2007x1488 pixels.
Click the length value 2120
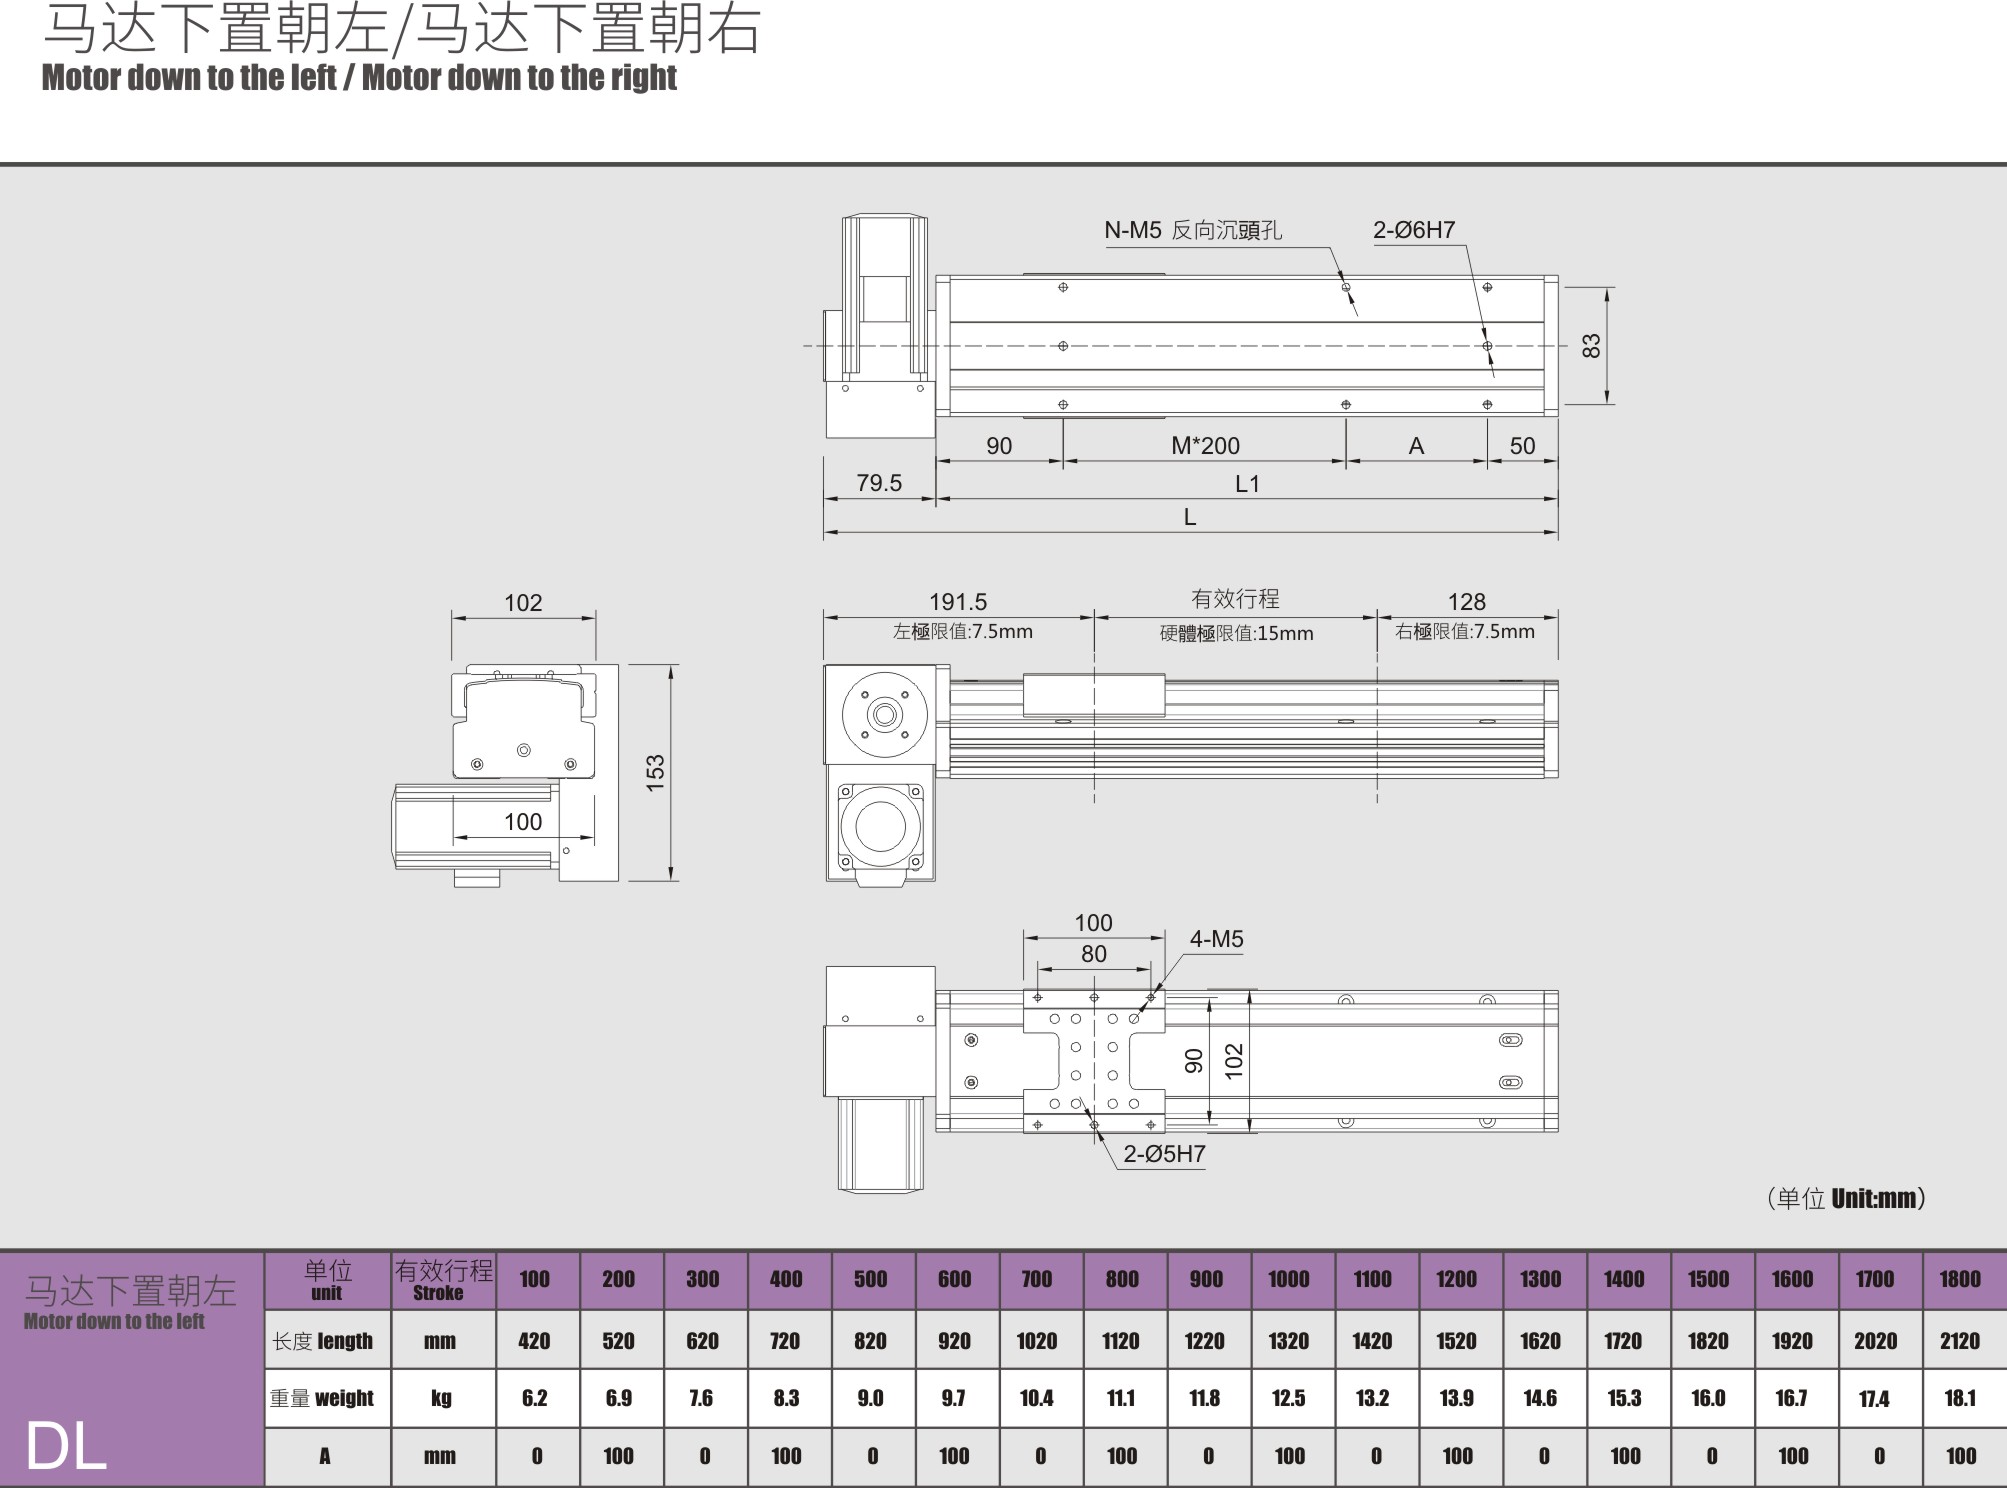point(1960,1341)
